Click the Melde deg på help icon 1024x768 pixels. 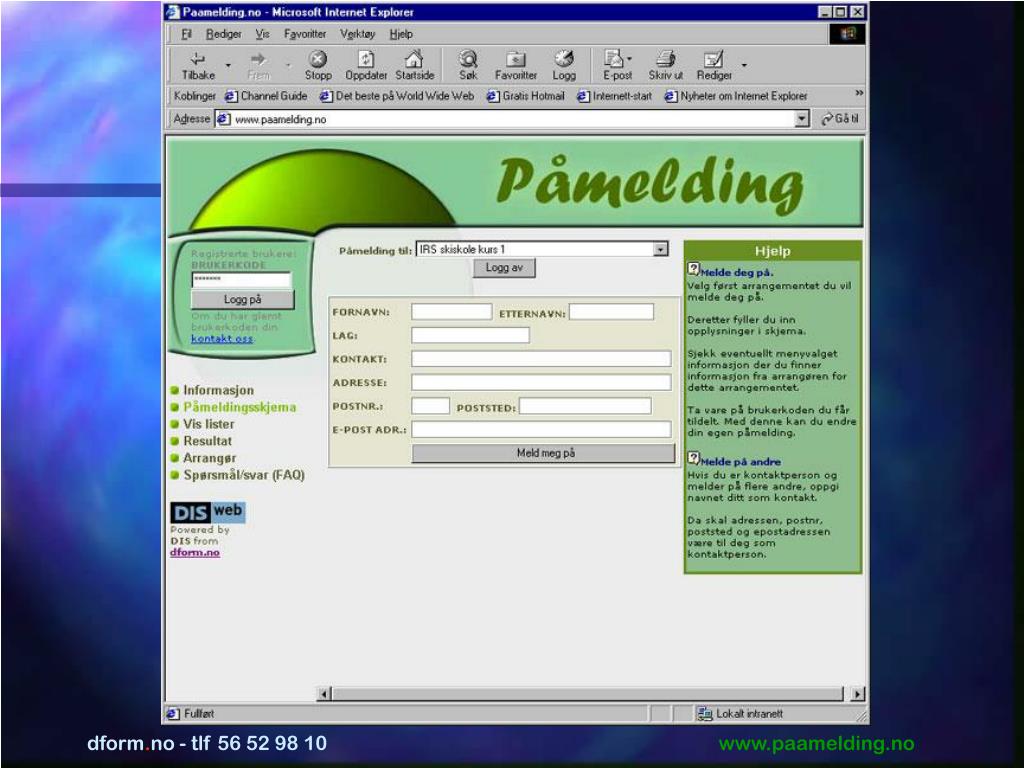coord(693,269)
